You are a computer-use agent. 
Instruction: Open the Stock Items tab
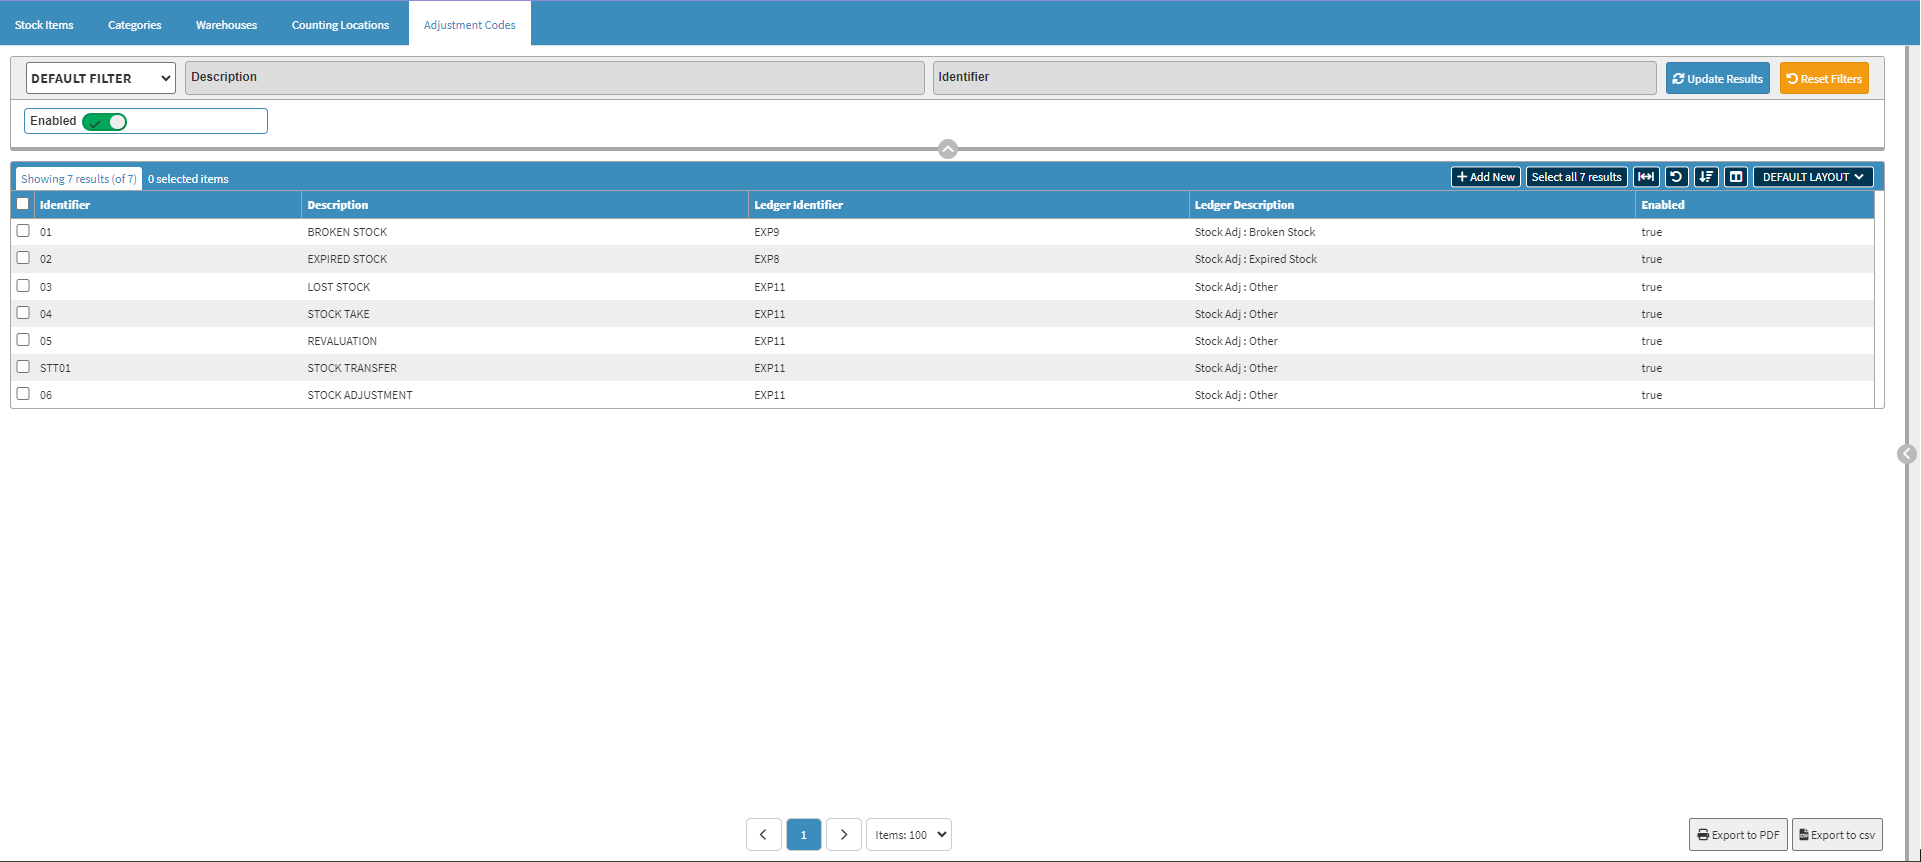click(x=44, y=25)
